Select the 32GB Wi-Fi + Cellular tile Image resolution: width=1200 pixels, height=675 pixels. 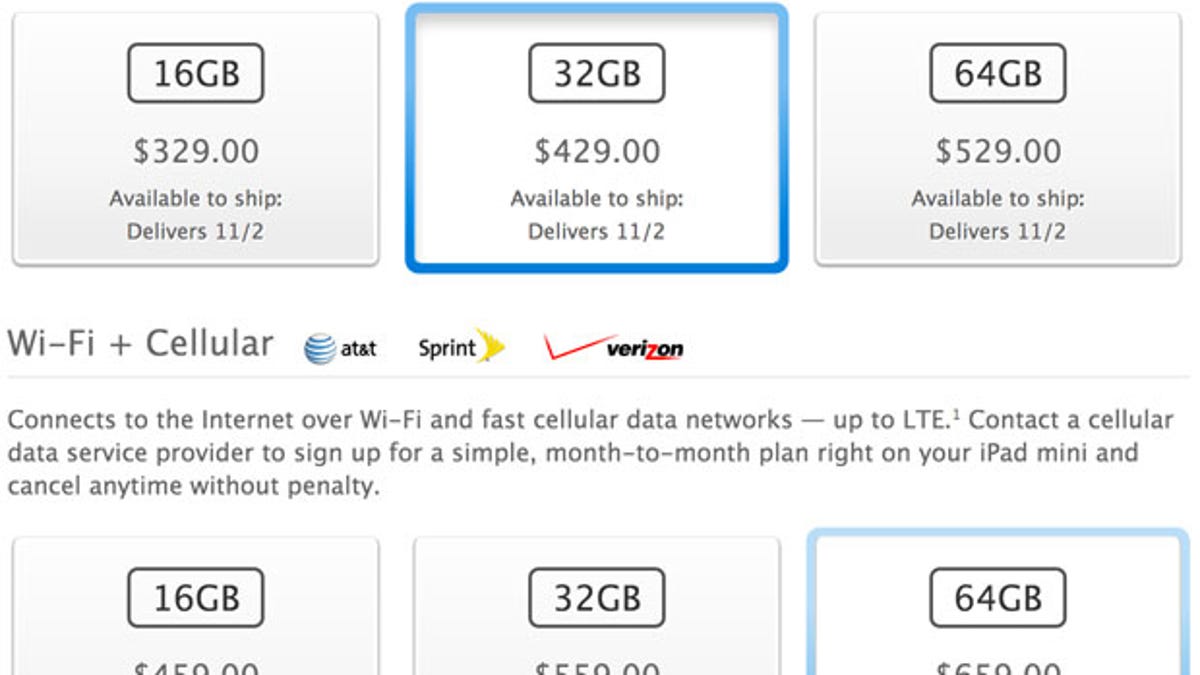597,610
